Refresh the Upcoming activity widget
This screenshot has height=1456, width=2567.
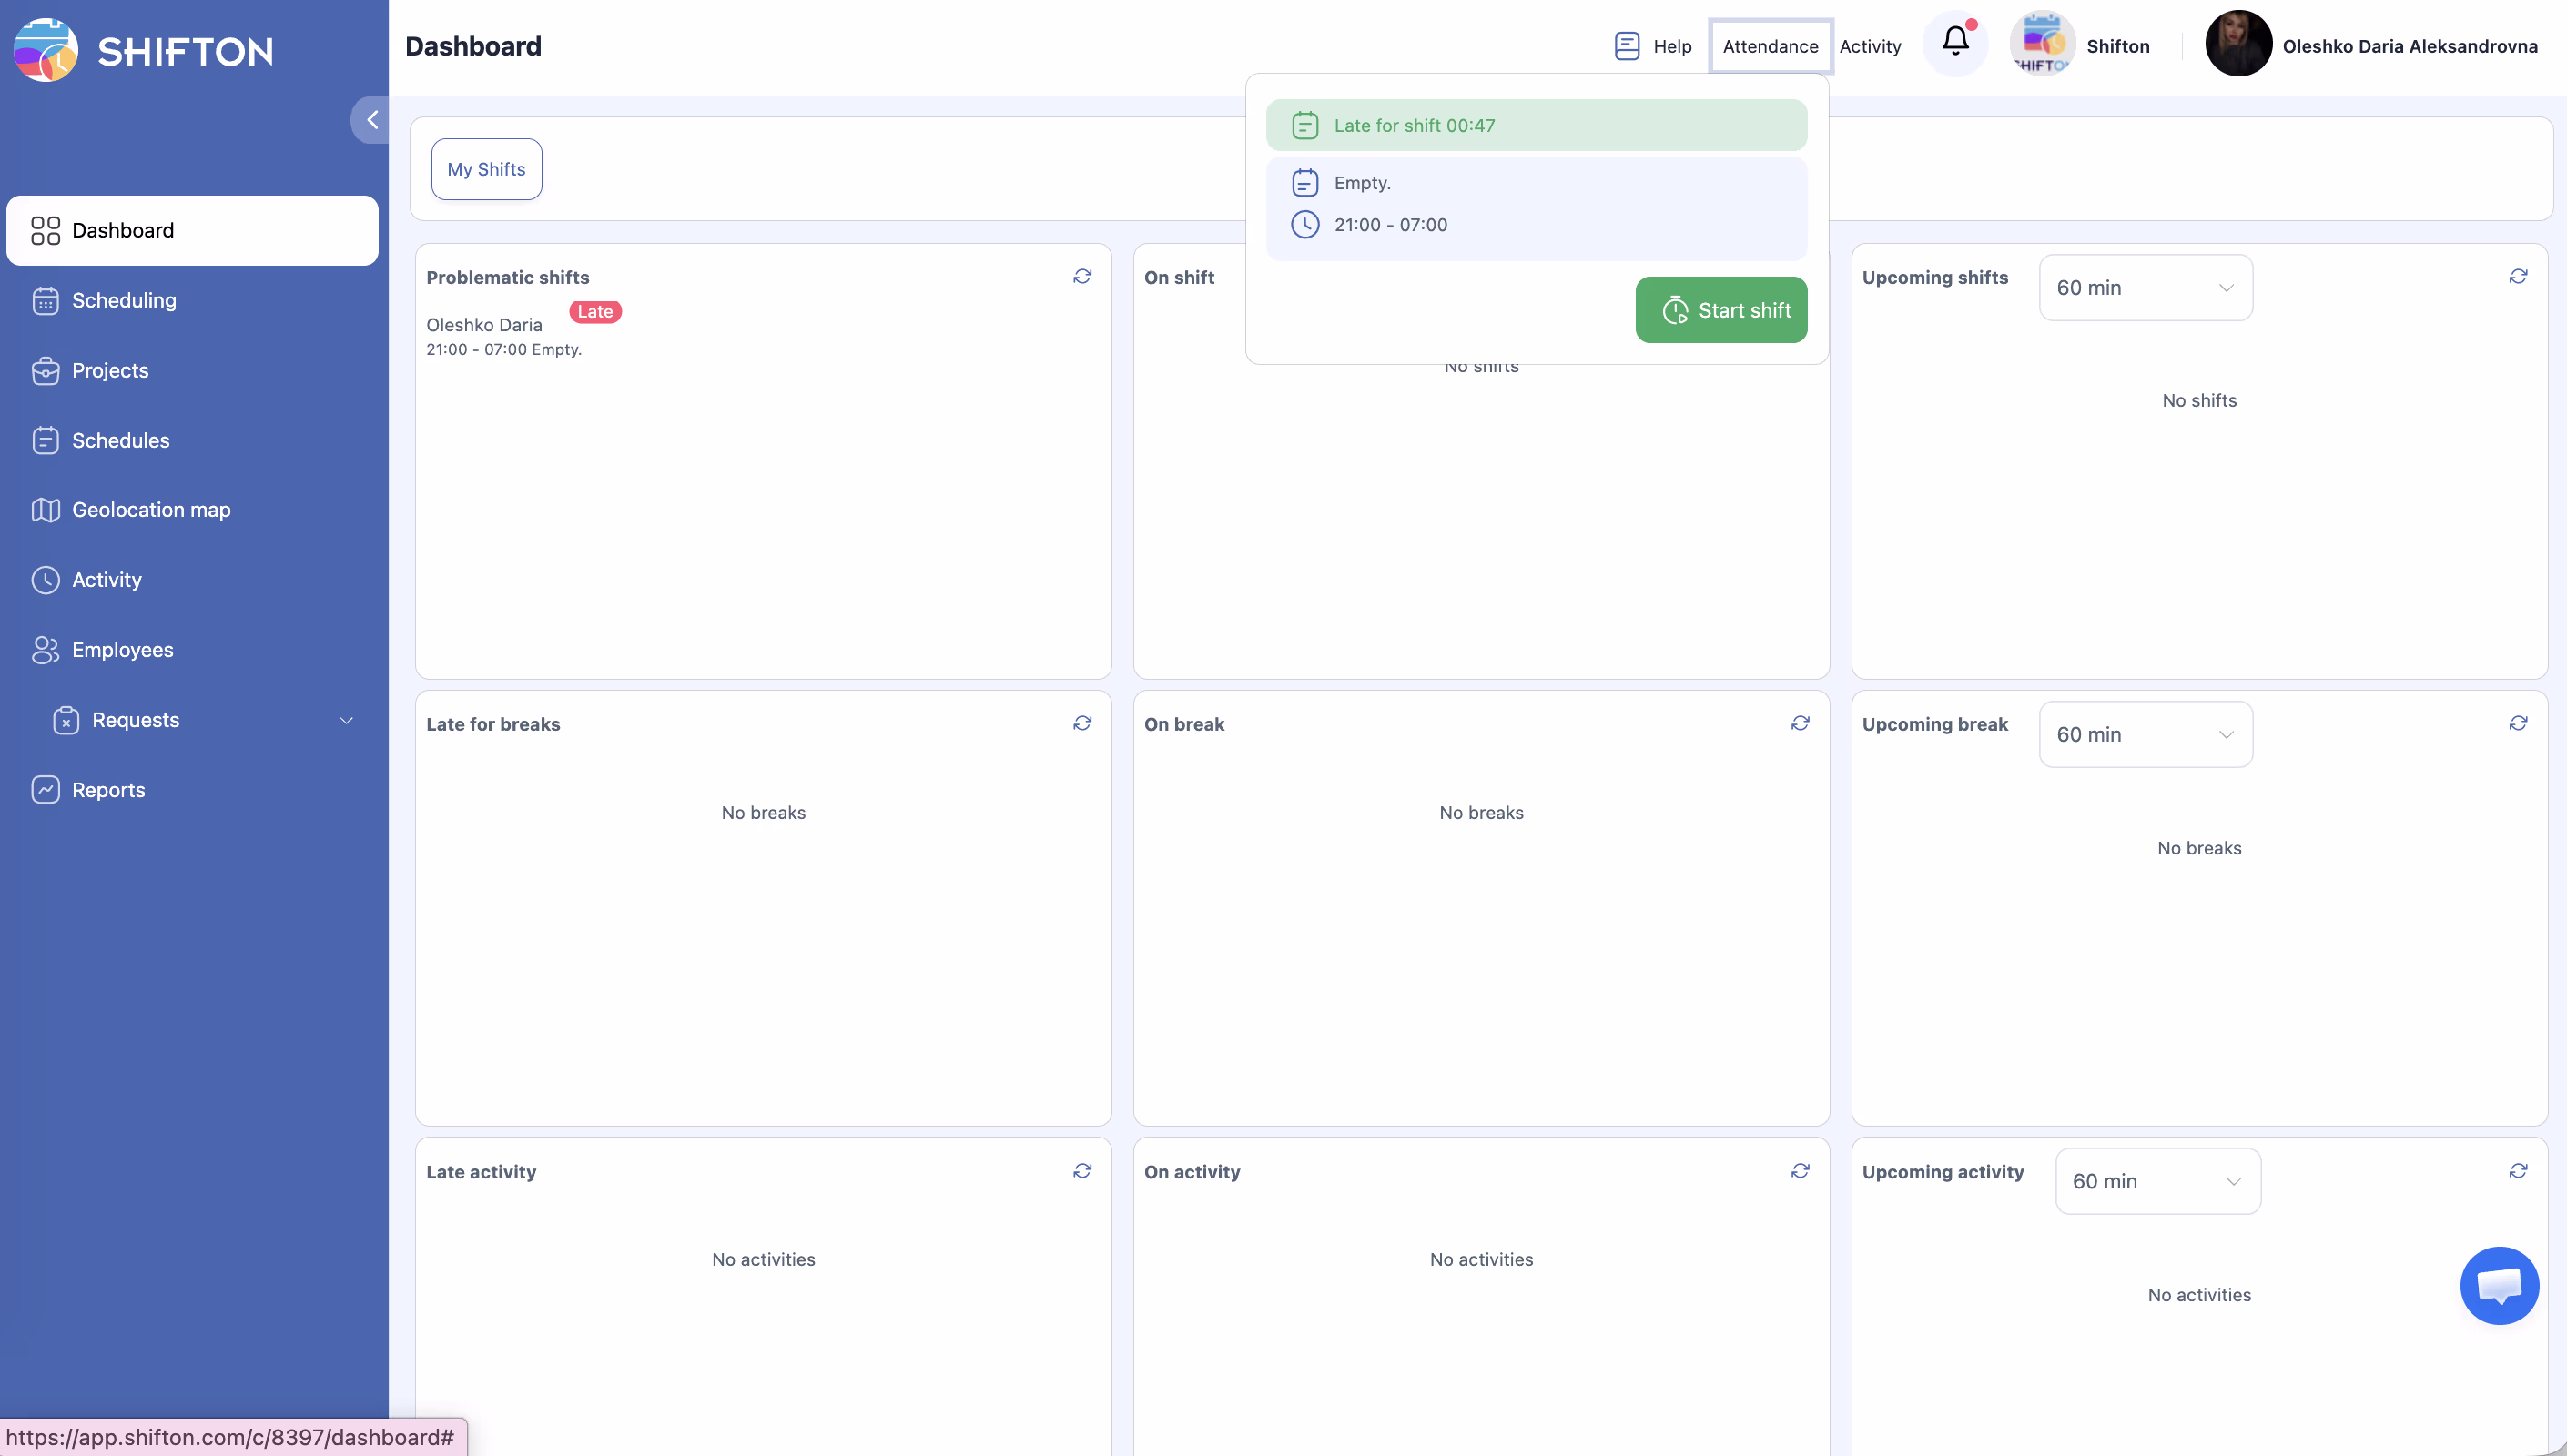[2518, 1170]
